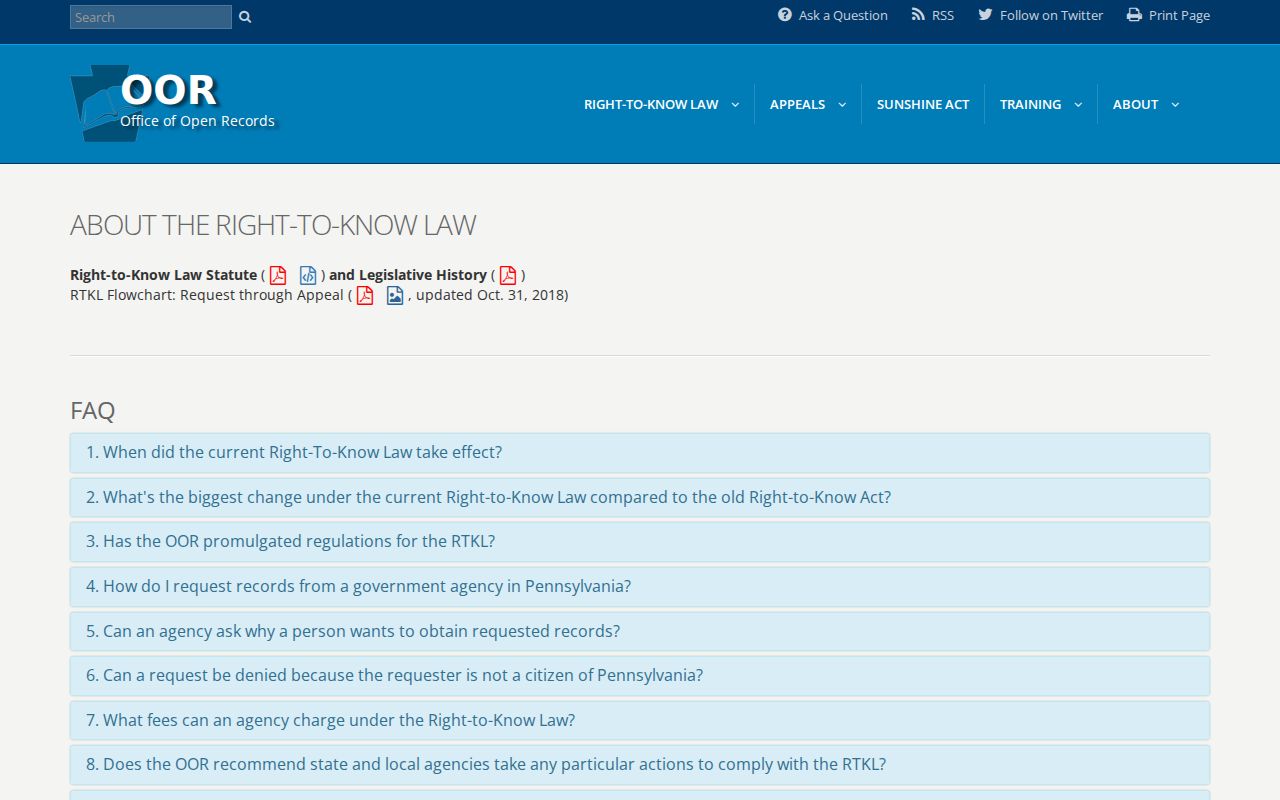The width and height of the screenshot is (1280, 800).
Task: Go to the Sunshine Act page
Action: (x=923, y=104)
